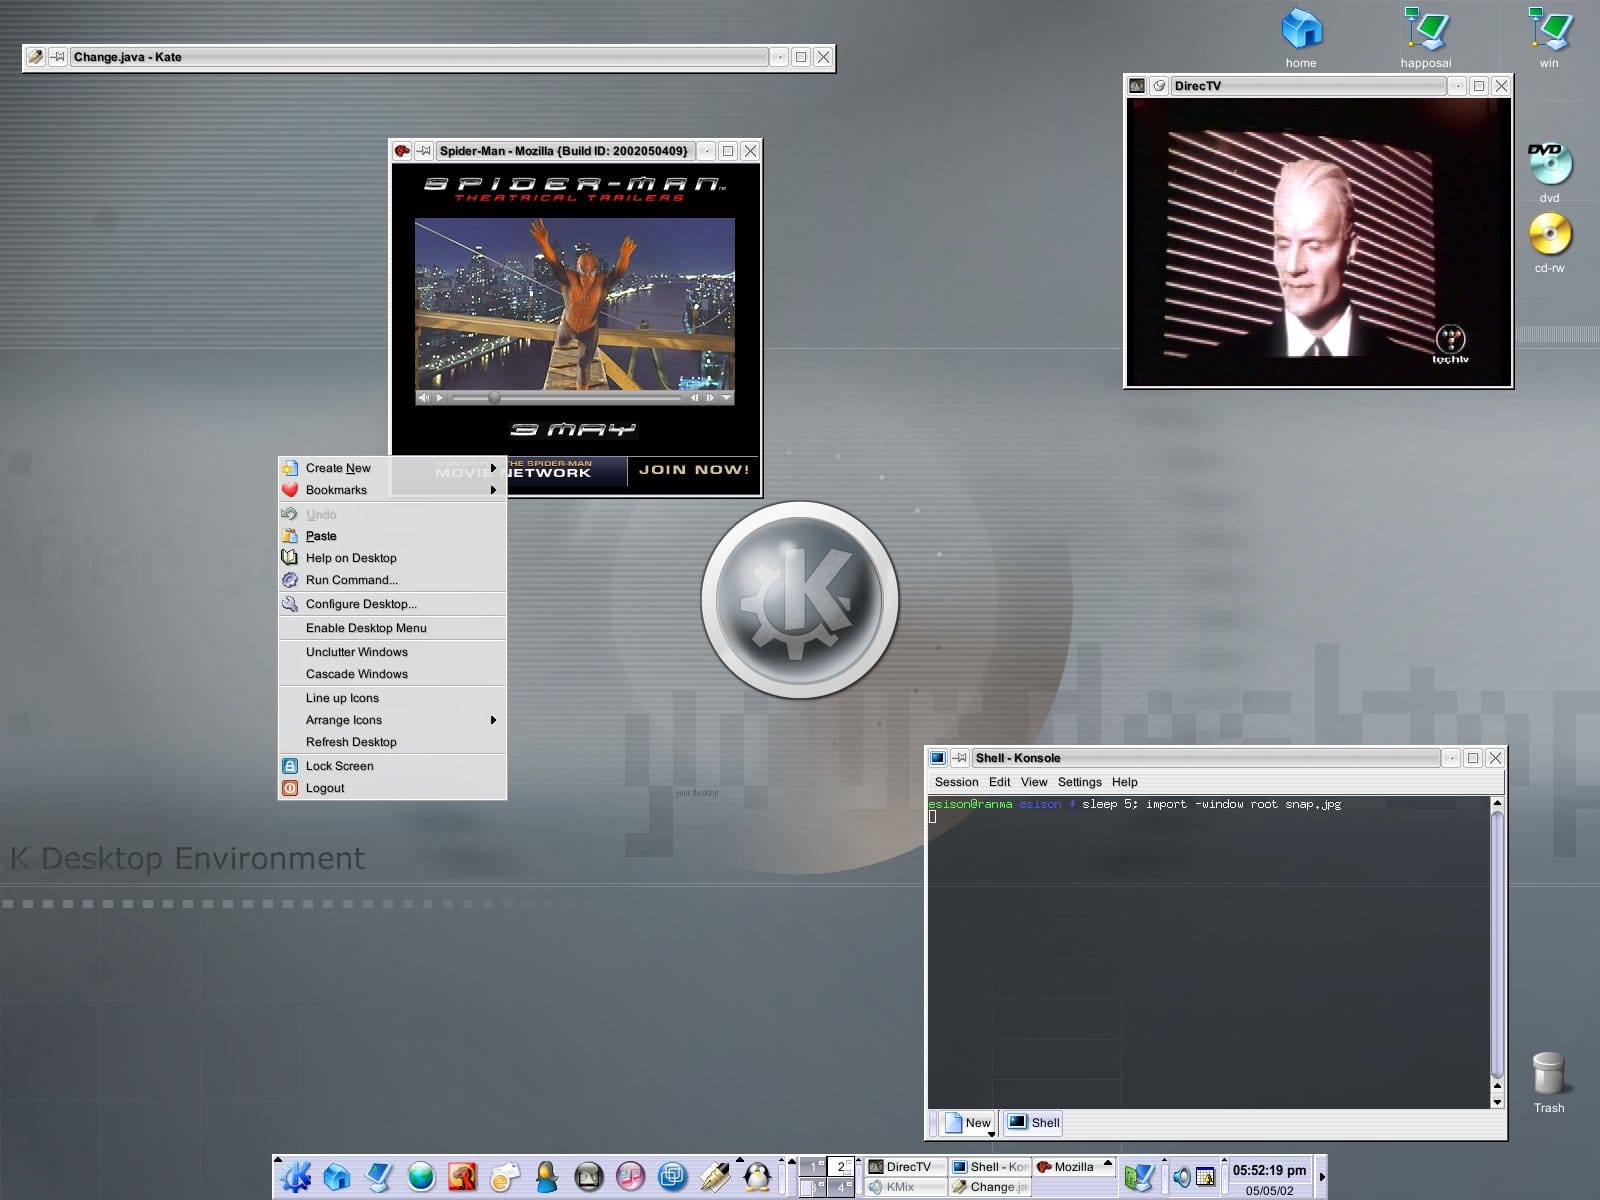This screenshot has height=1200, width=1600.
Task: Click the small arrow above the penguin icon
Action: [x=739, y=1159]
